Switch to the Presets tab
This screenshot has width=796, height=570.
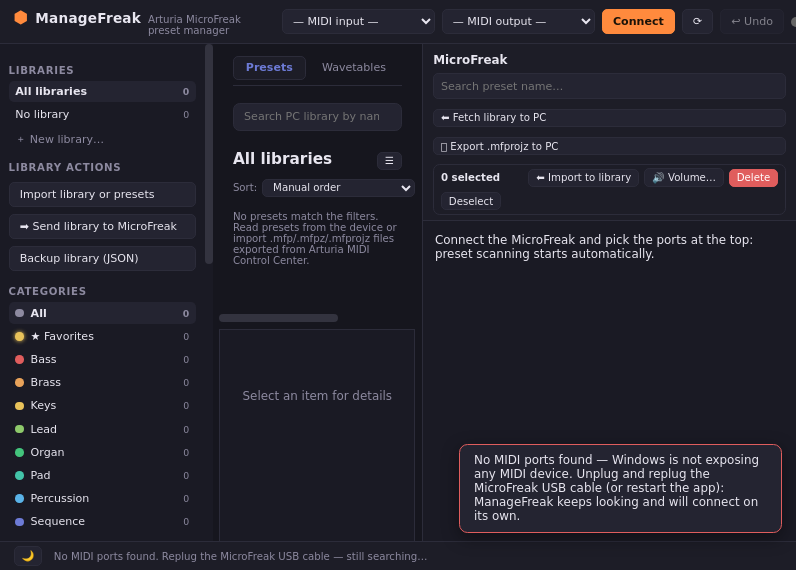tap(269, 68)
